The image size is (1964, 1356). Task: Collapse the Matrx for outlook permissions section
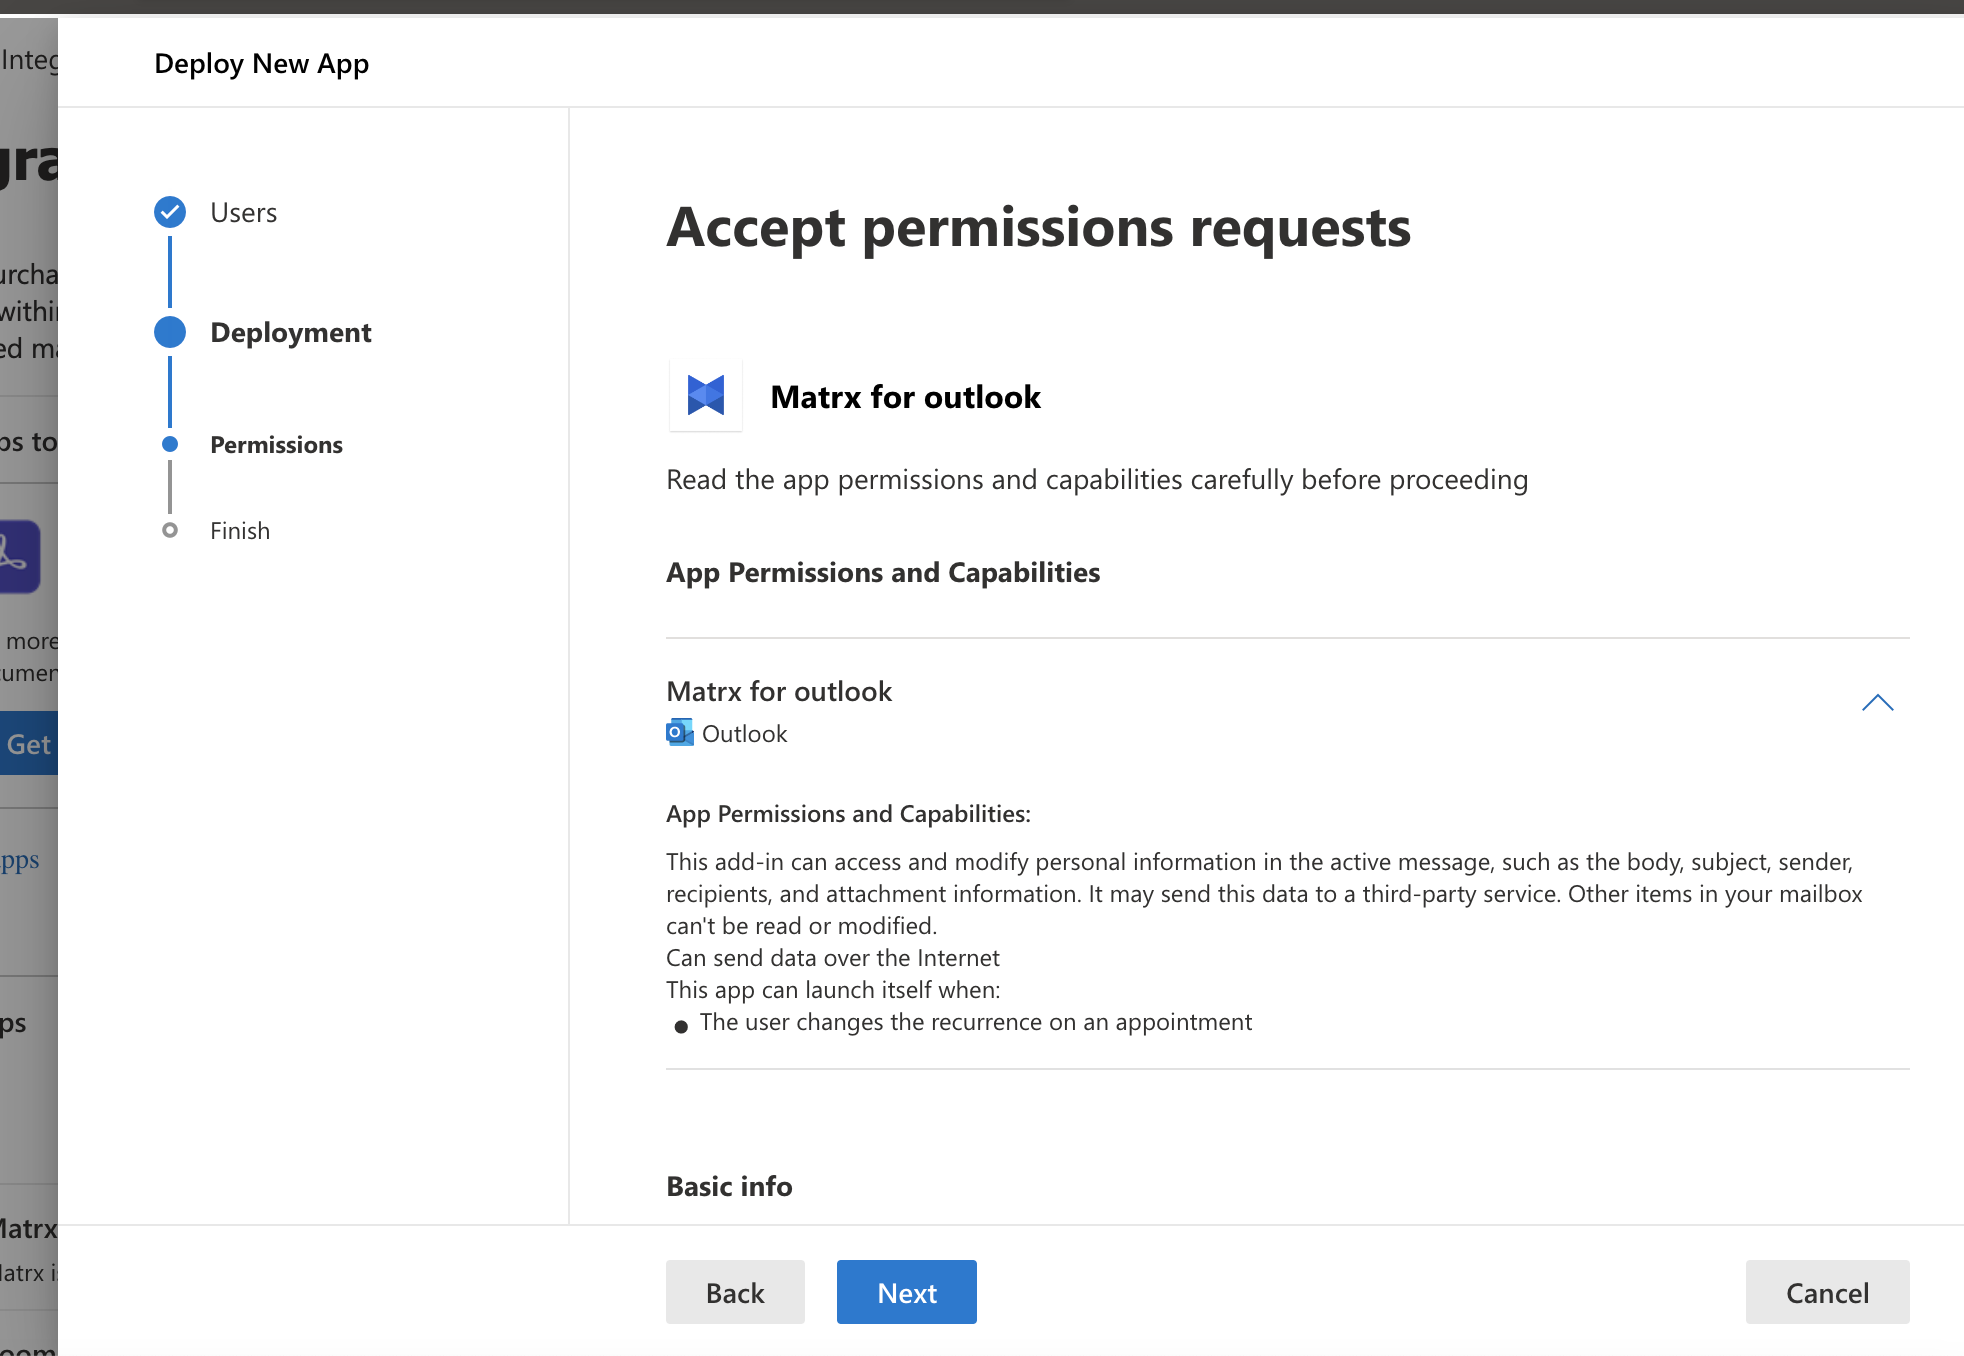(x=1877, y=703)
